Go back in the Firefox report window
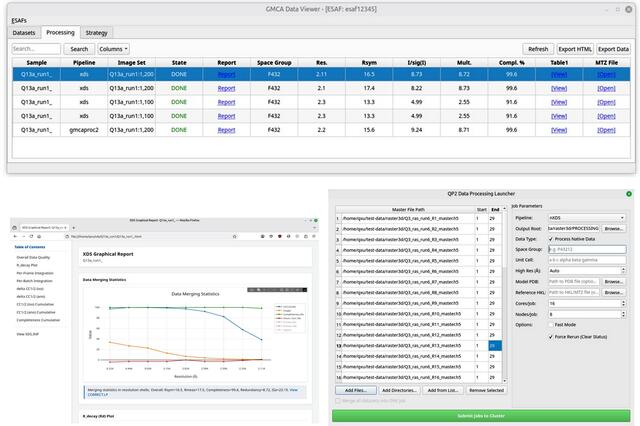 (x=16, y=236)
